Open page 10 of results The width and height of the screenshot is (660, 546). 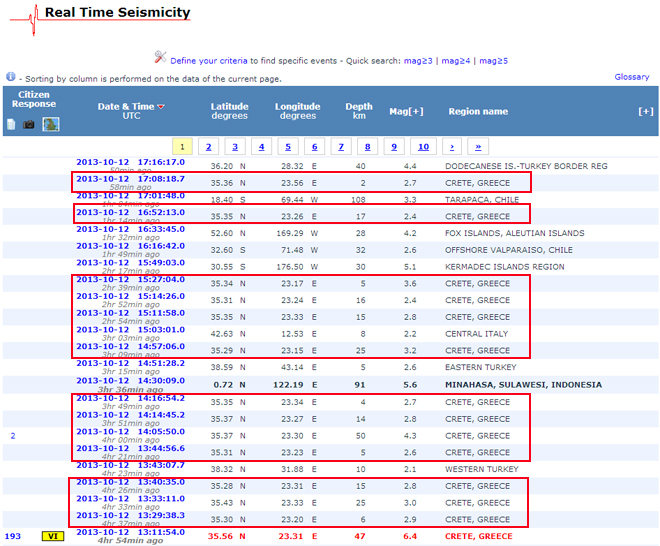[x=423, y=147]
